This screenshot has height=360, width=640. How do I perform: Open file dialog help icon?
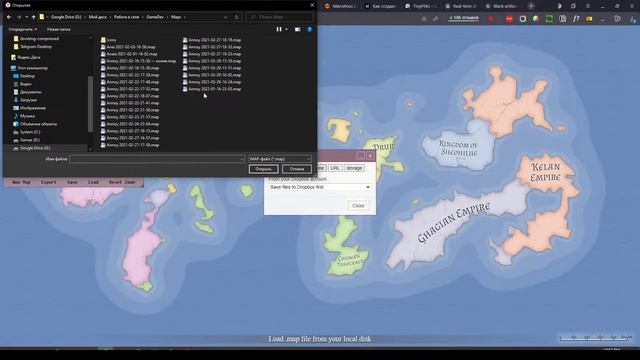tap(309, 29)
